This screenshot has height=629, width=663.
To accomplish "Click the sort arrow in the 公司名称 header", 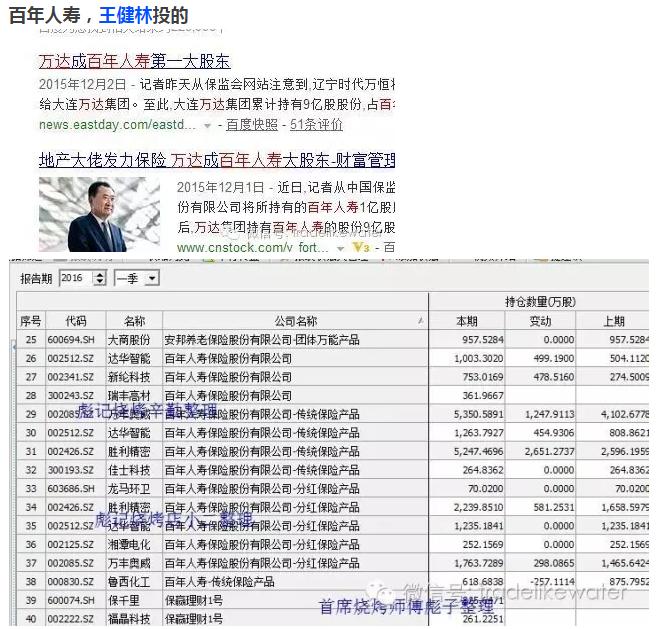I will coord(421,320).
